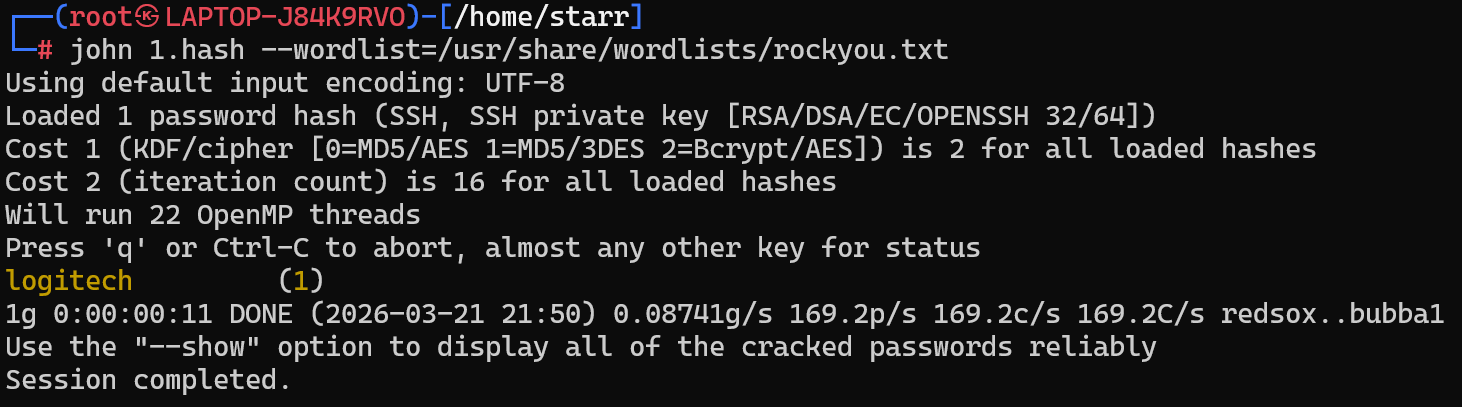Select the "root" username in the prompt

pyautogui.click(x=101, y=17)
